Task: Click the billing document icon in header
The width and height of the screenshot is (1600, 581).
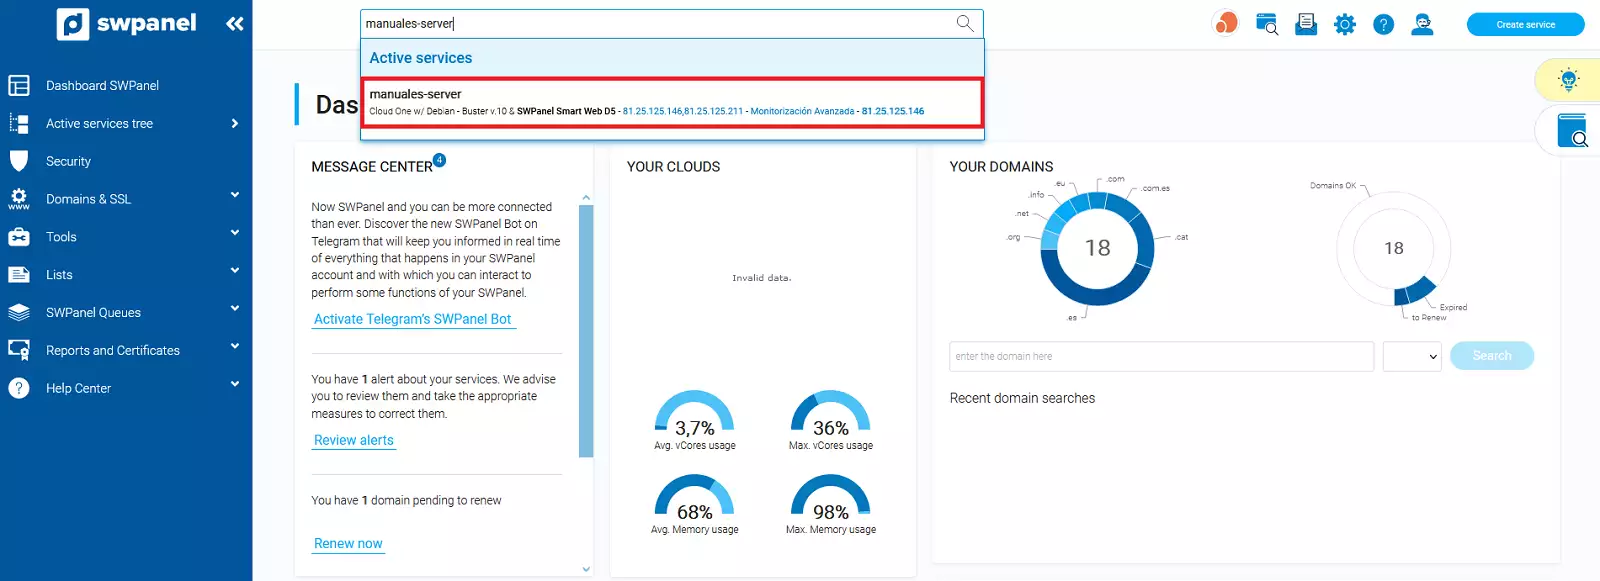Action: (1305, 24)
